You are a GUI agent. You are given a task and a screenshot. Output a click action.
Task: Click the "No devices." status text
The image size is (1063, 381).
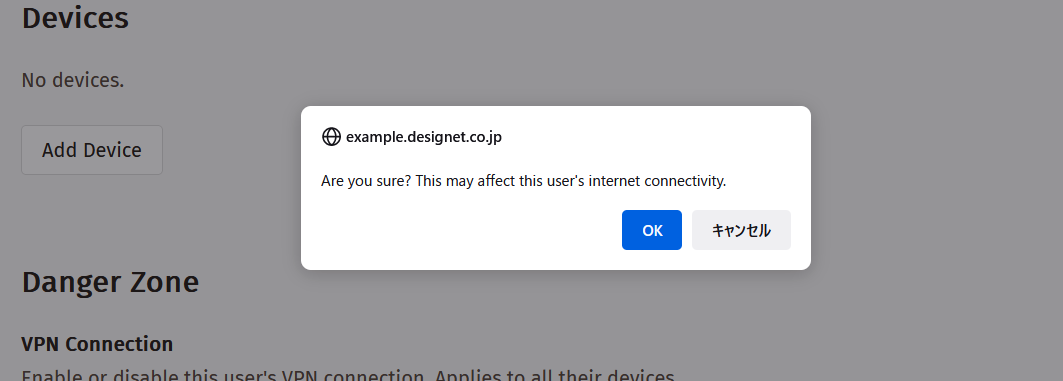(x=73, y=80)
